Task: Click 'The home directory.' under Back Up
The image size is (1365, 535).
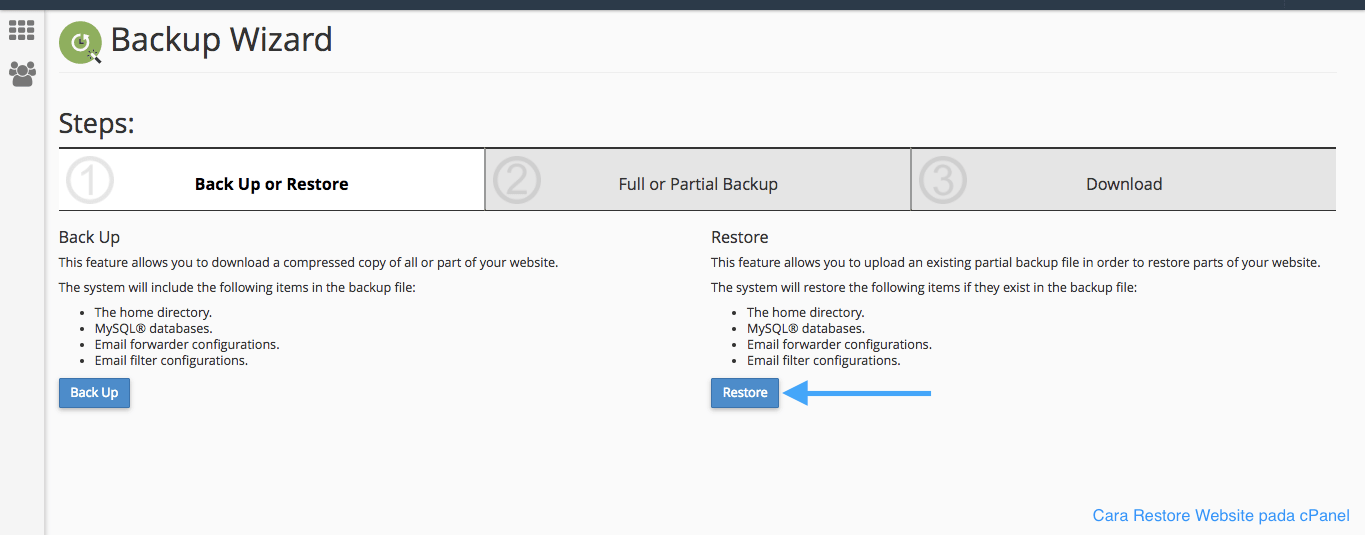Action: [153, 312]
